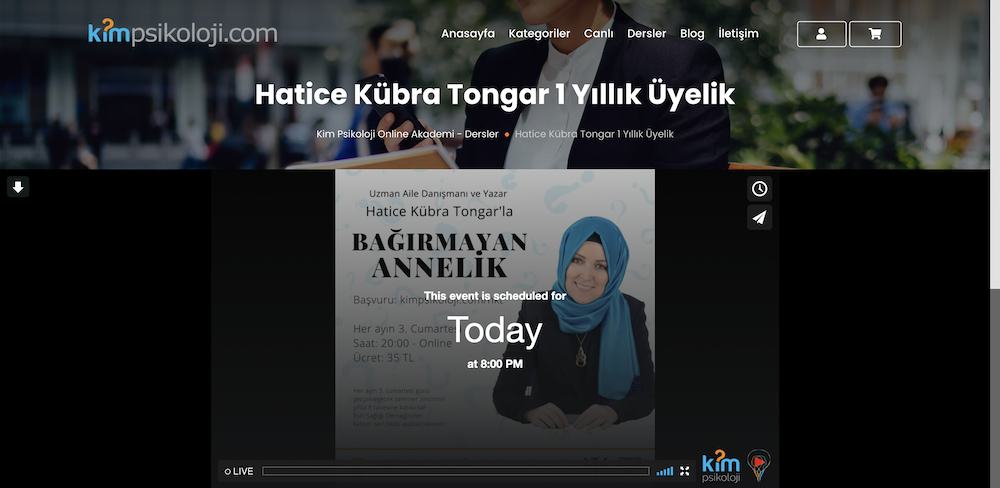
Task: Click the Kim Psikoloji player logo
Action: tap(721, 467)
